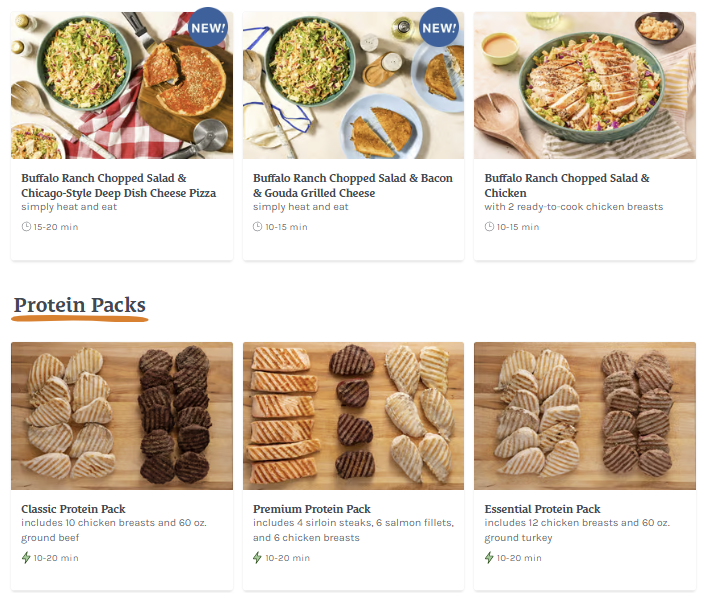The height and width of the screenshot is (593, 702).
Task: Click the lightning bolt icon on Classic Protein Pack
Action: click(26, 558)
